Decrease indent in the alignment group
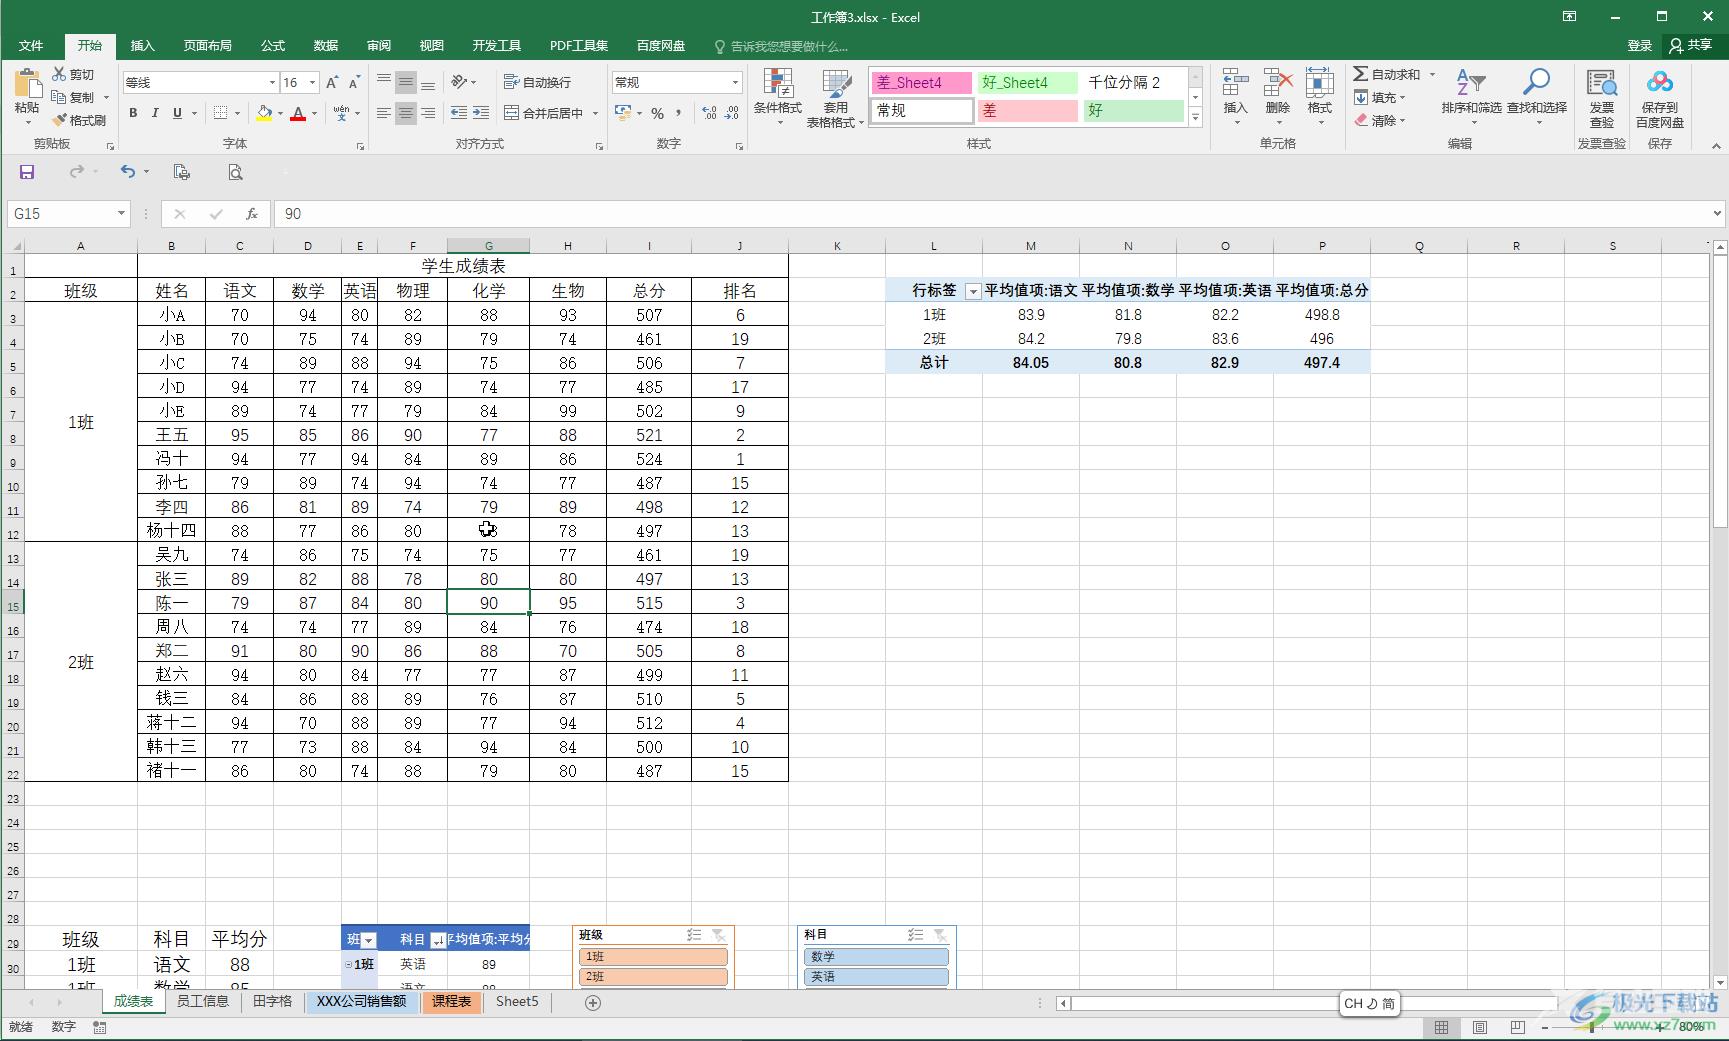 (459, 113)
